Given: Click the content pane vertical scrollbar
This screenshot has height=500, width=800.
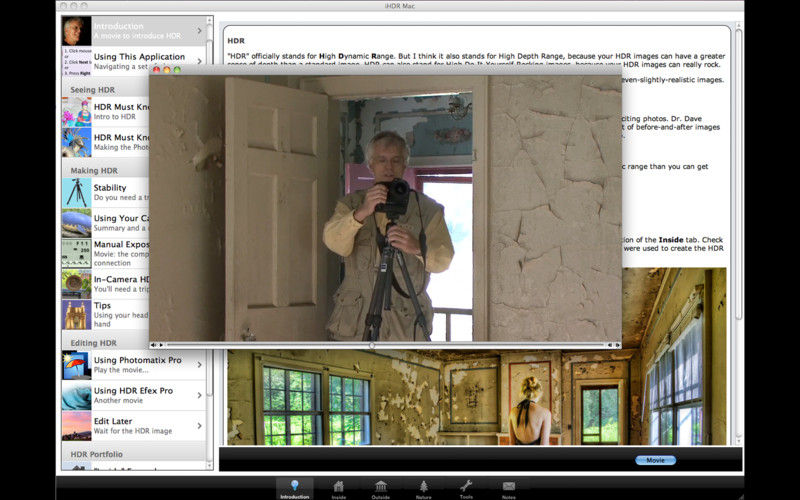Looking at the screenshot, I should point(738,173).
